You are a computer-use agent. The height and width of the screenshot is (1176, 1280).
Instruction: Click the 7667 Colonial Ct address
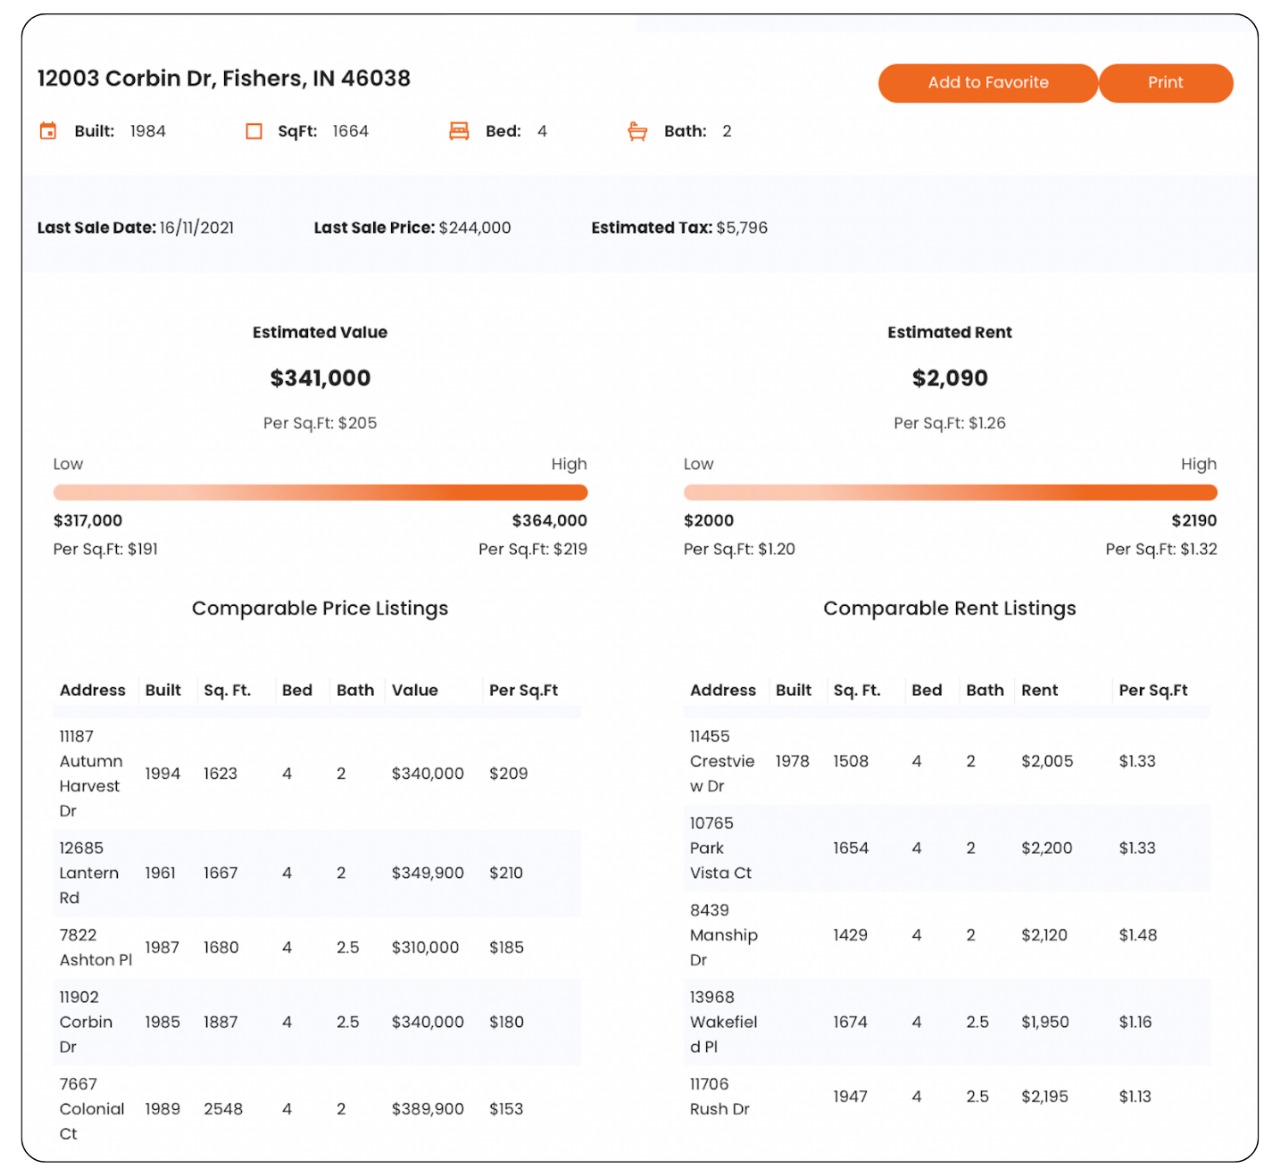tap(92, 1109)
